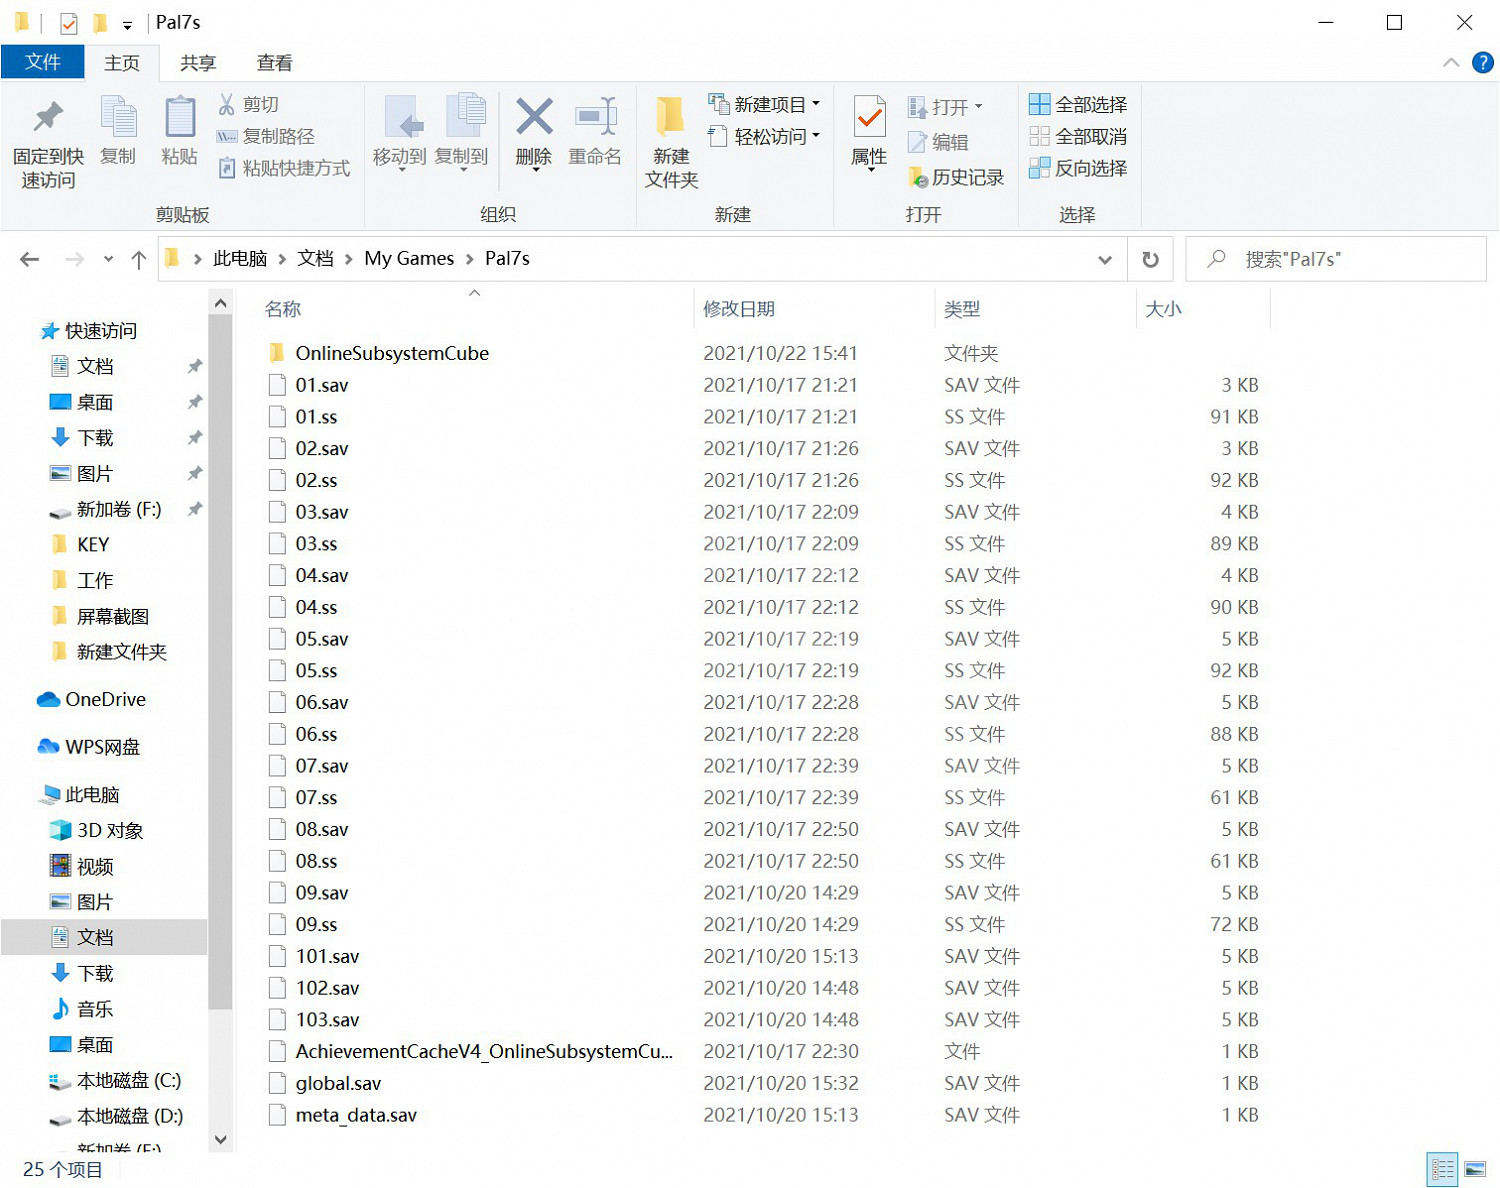1500x1188 pixels.
Task: Click the navigation pane scroll-down arrow
Action: 221,1139
